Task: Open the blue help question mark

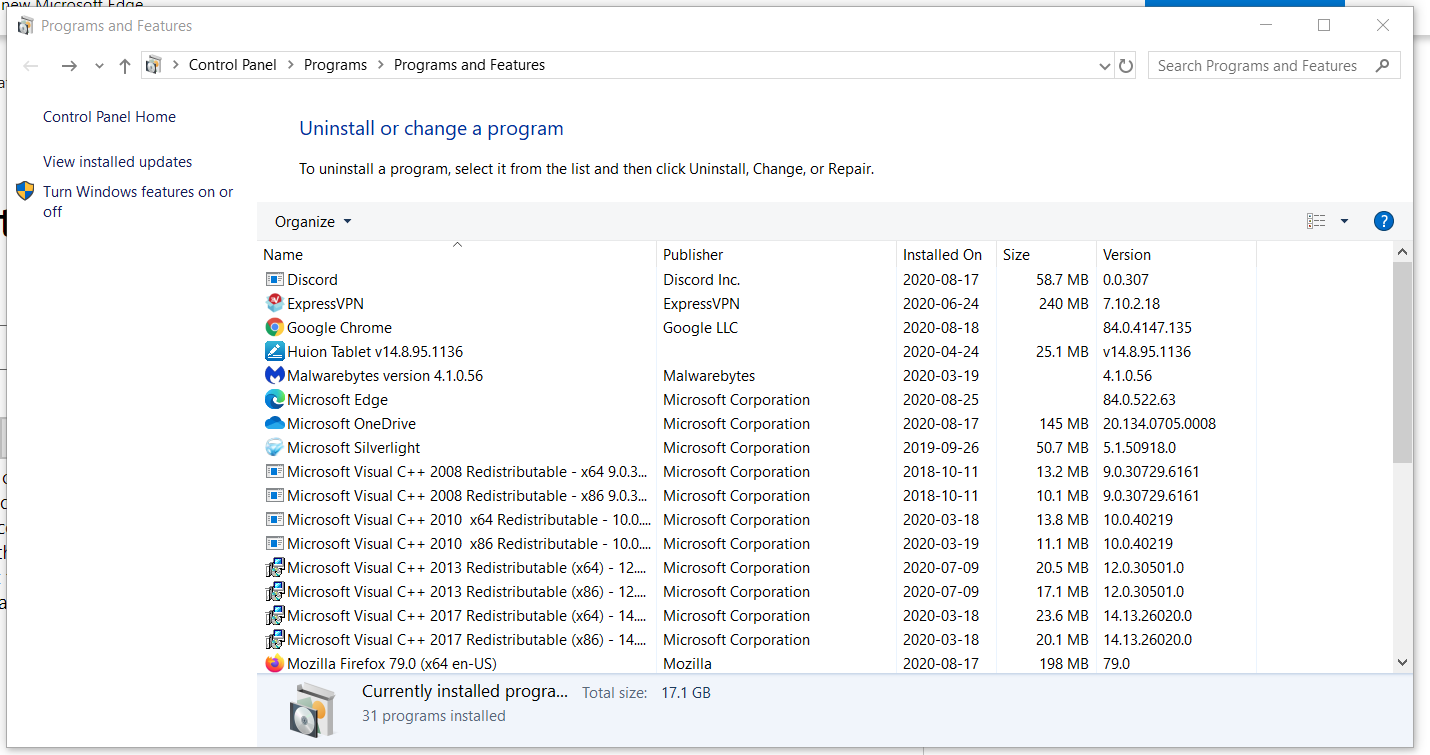Action: coord(1384,222)
